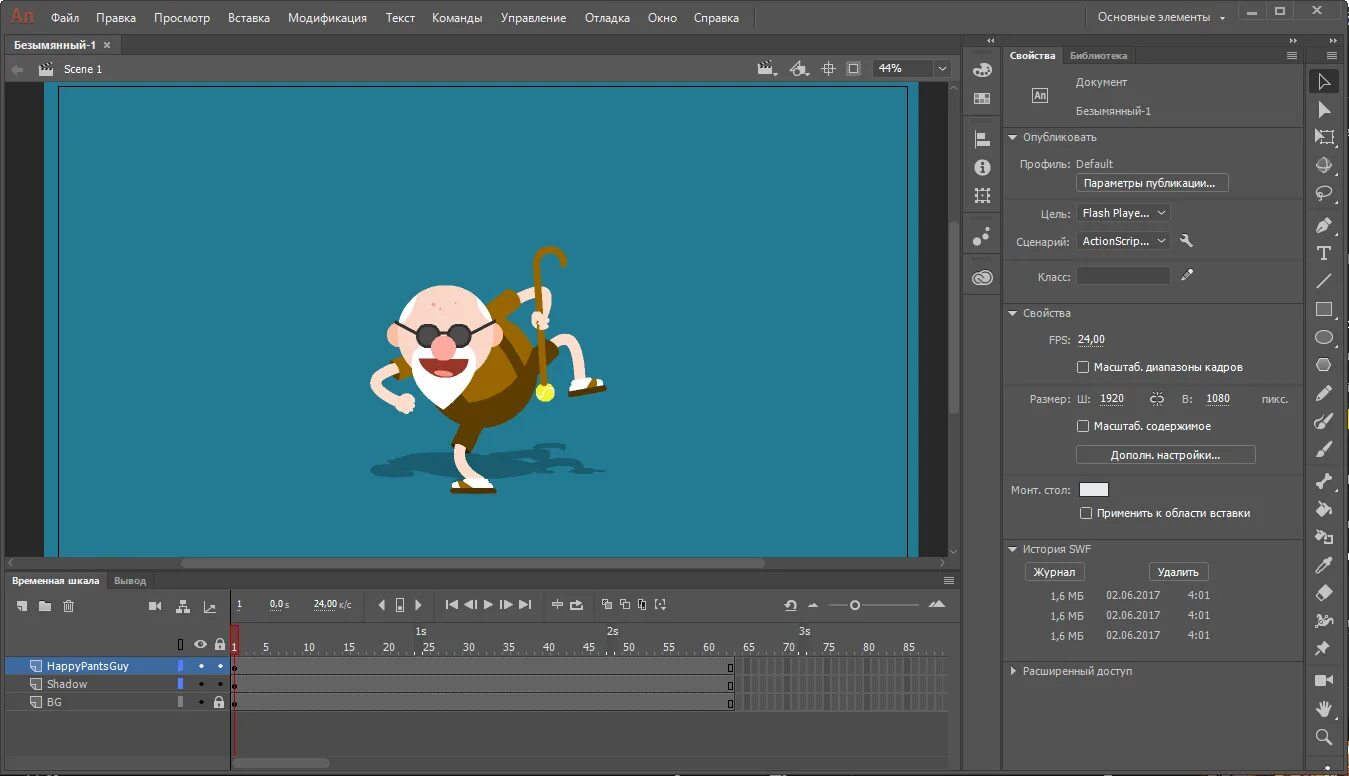The width and height of the screenshot is (1349, 776).
Task: Delete layer with trash icon
Action: [x=69, y=606]
